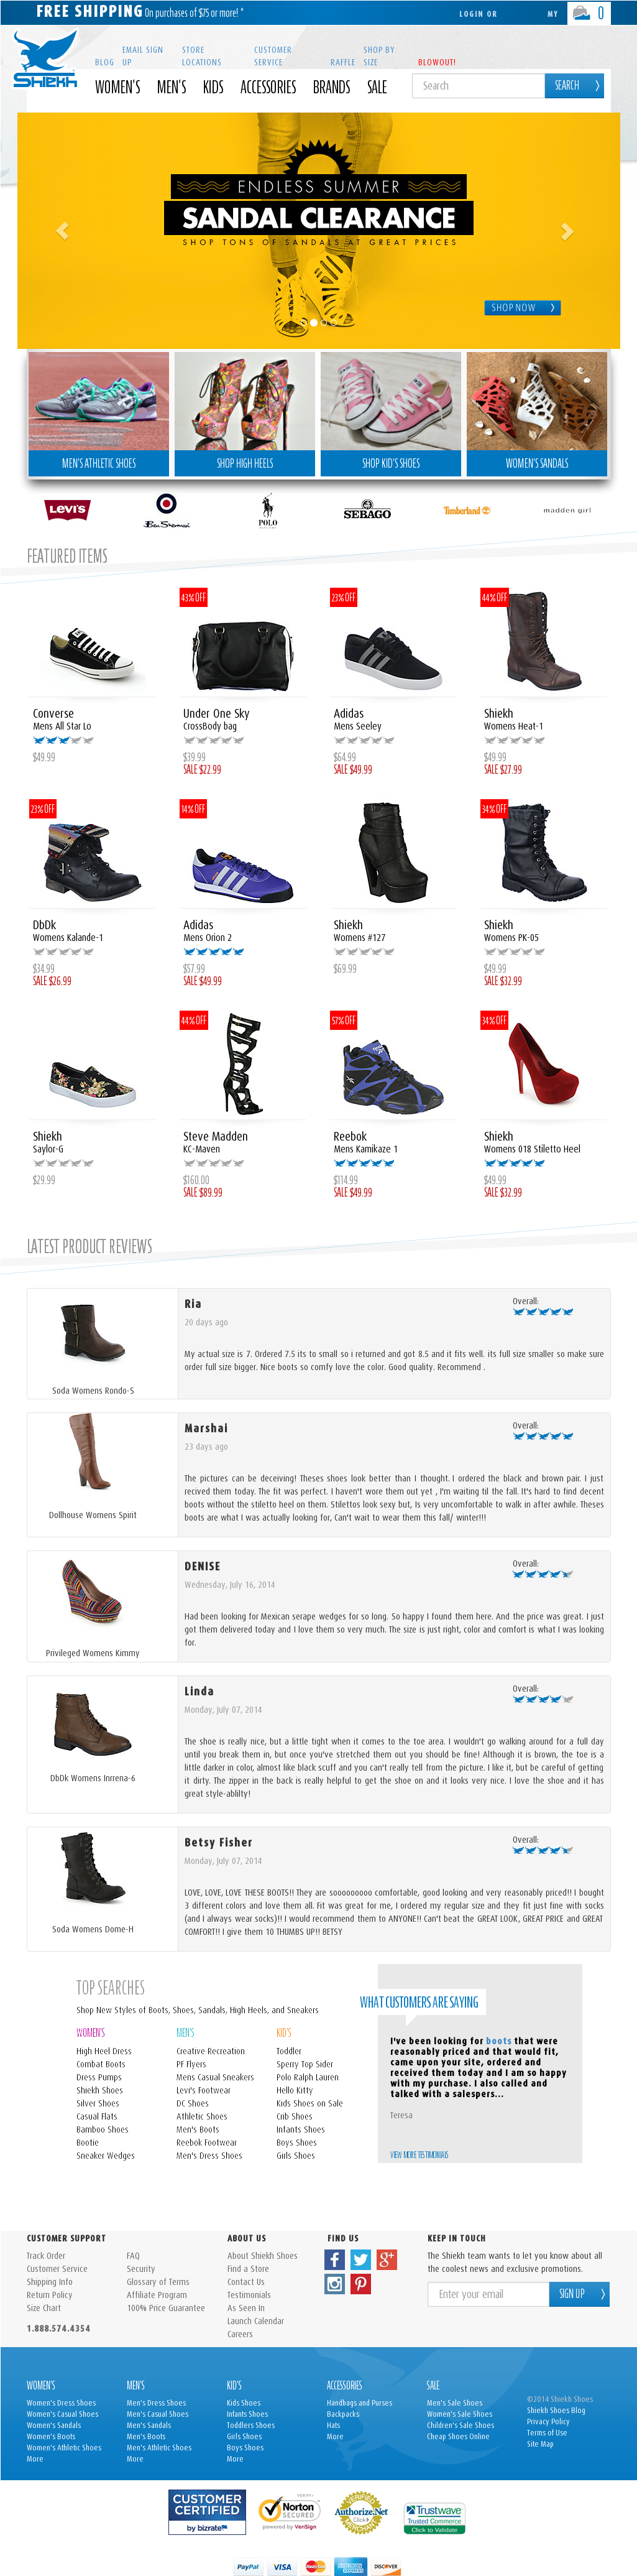Viewport: 637px width, 2576px height.
Task: Open the Accessories navigation menu
Action: [x=268, y=87]
